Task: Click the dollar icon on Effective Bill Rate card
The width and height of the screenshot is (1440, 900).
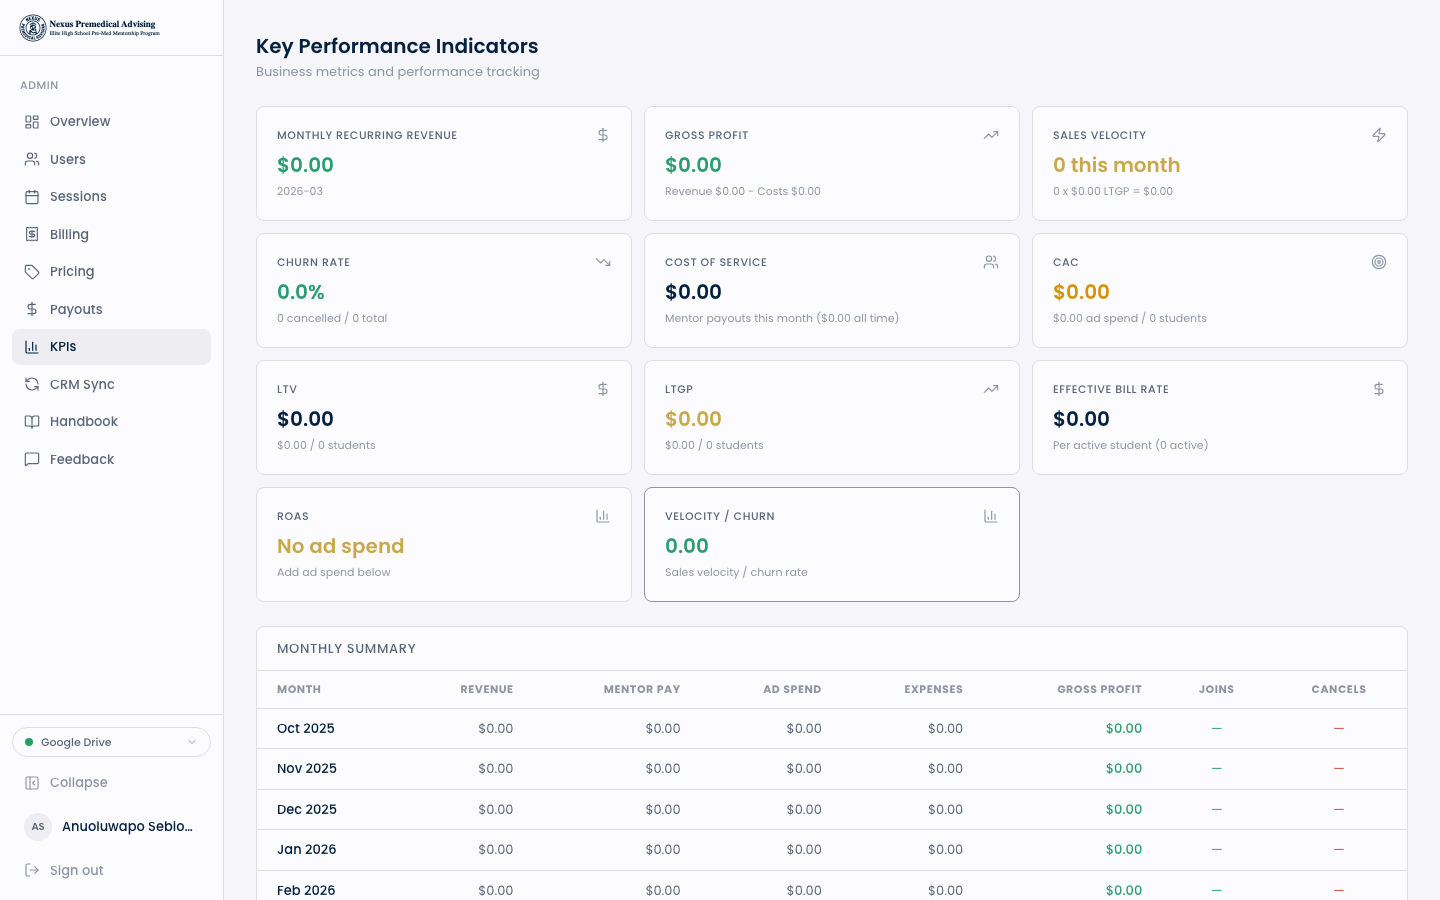Action: 1379,389
